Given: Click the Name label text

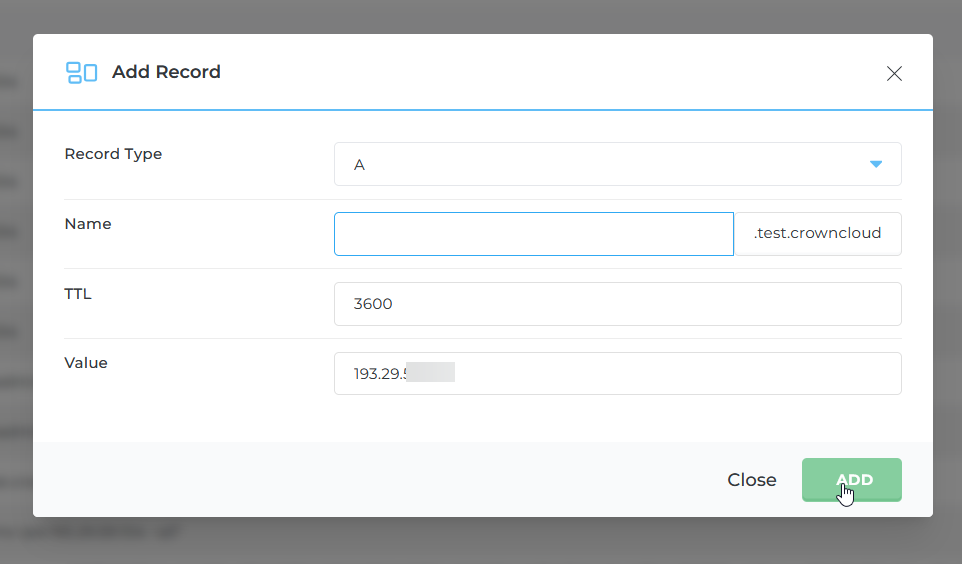Looking at the screenshot, I should tap(88, 224).
